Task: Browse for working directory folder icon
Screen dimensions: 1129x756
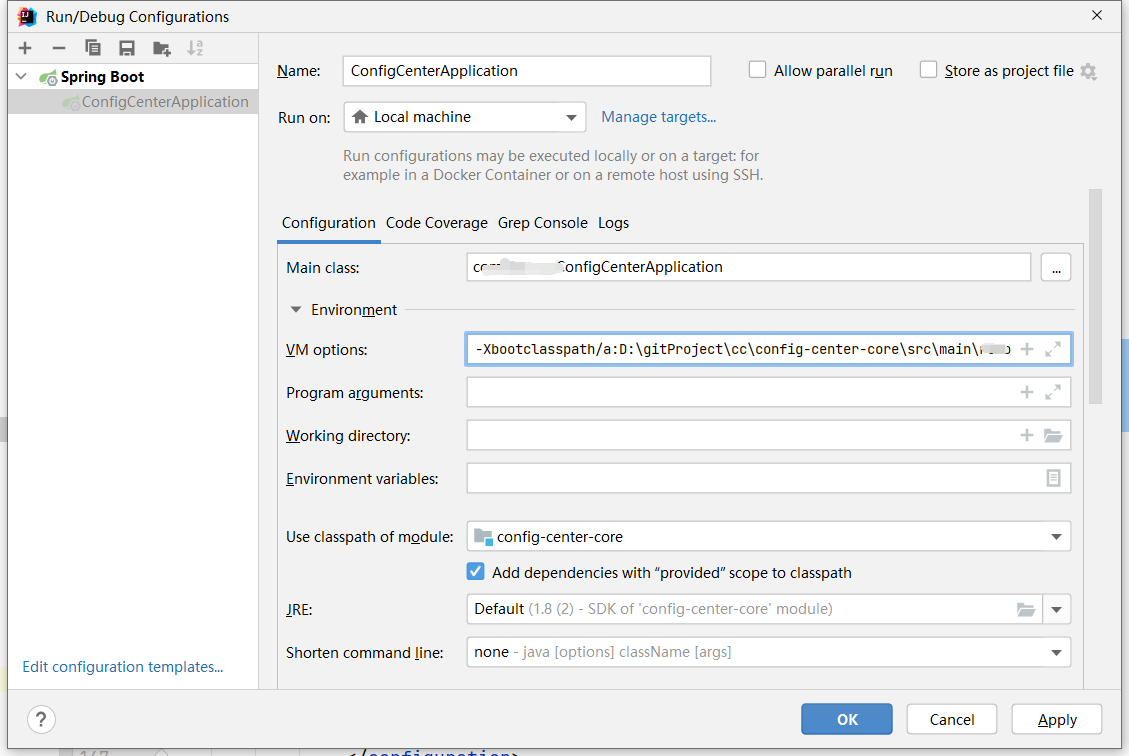Action: click(1053, 436)
